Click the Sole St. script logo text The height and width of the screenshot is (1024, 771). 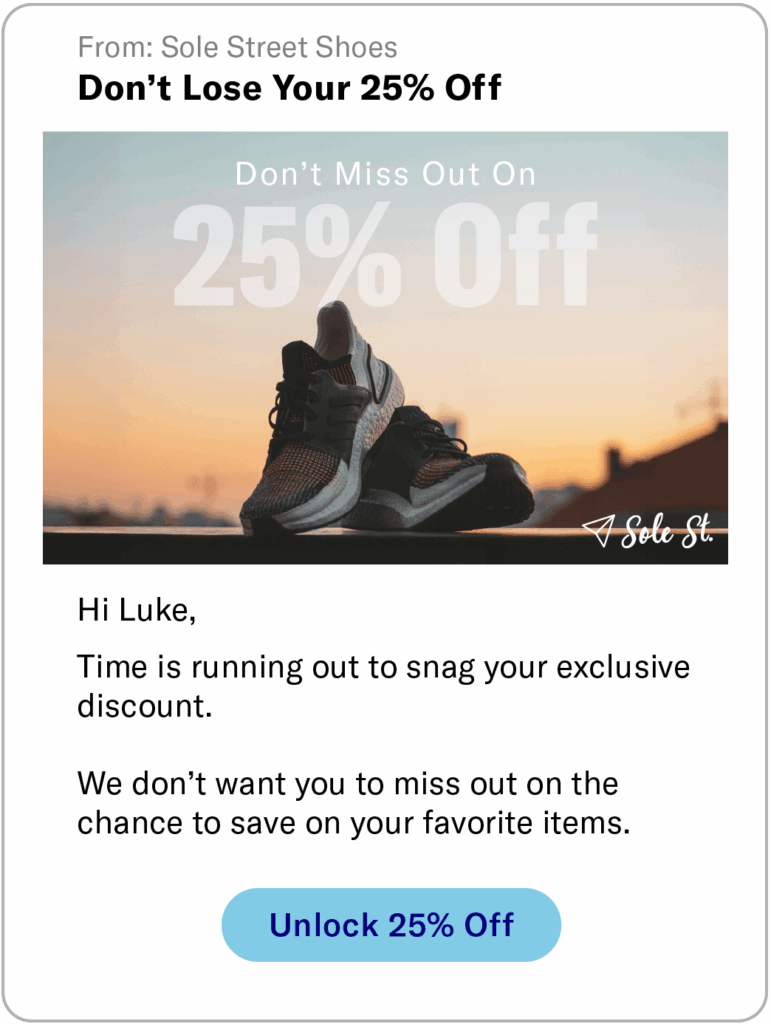pyautogui.click(x=667, y=532)
